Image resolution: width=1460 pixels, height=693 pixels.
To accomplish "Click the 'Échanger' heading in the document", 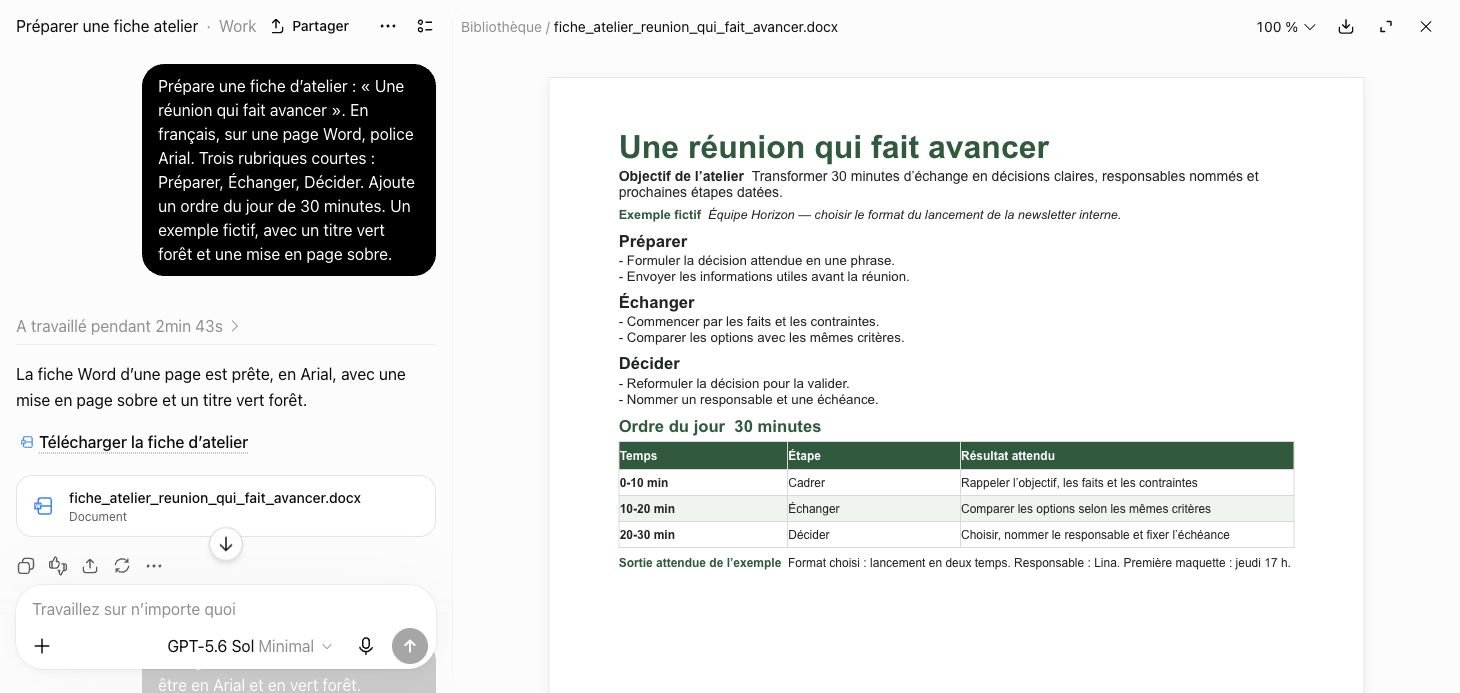I will (656, 302).
